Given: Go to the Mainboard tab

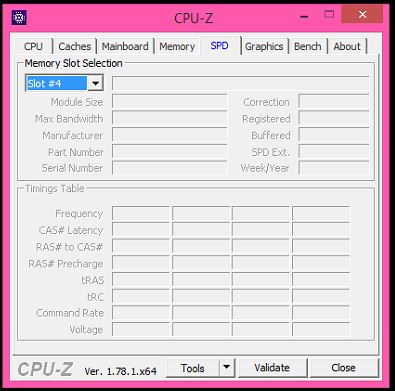Looking at the screenshot, I should (125, 46).
